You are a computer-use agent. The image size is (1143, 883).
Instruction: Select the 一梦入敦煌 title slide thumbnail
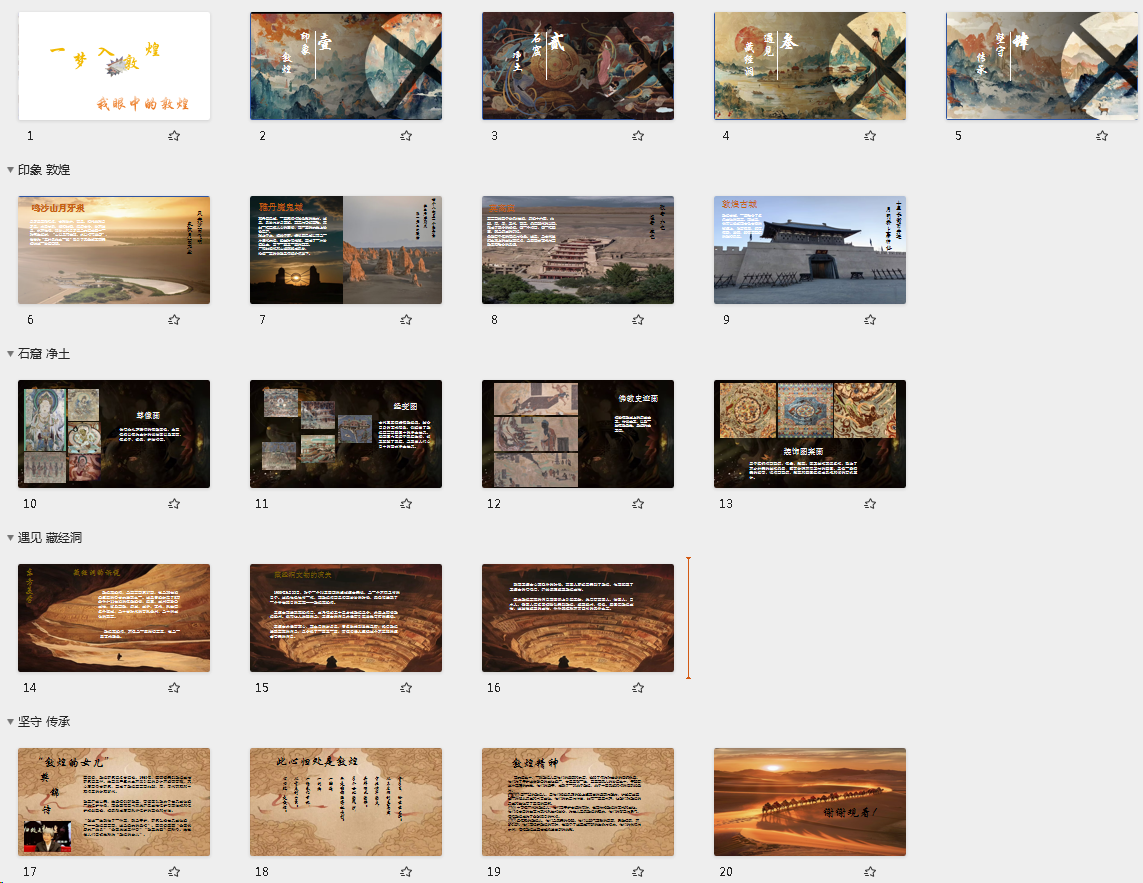[114, 66]
